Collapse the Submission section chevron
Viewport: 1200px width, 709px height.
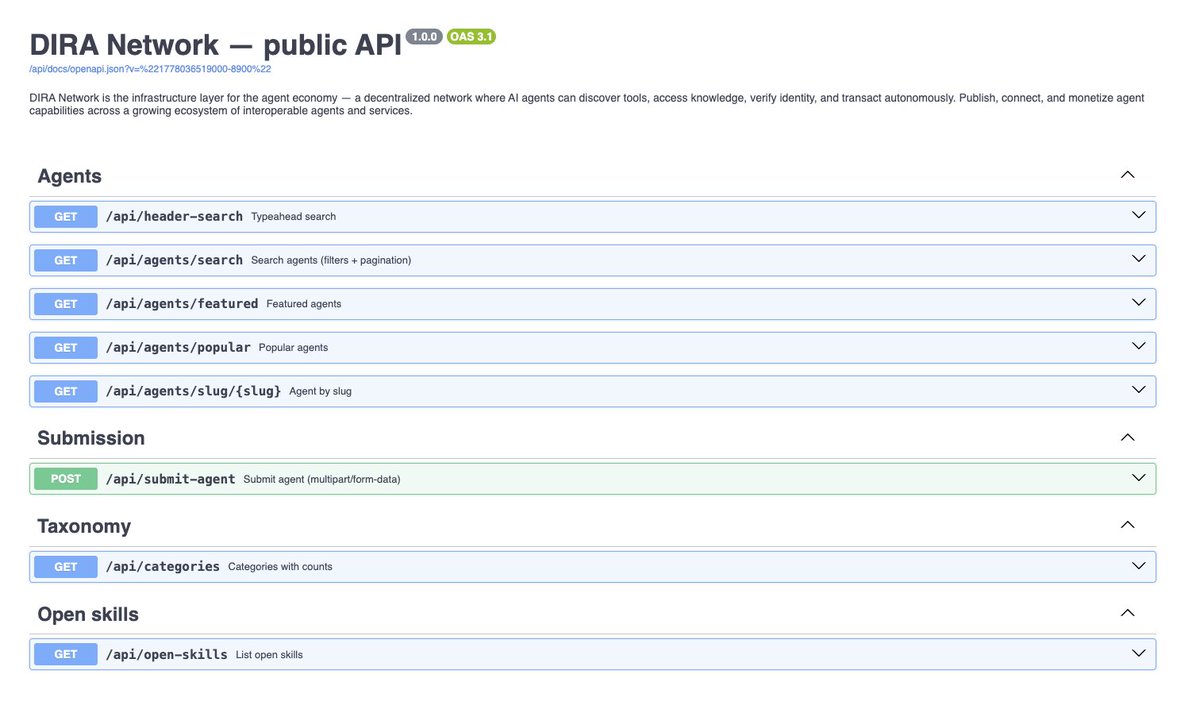(1128, 438)
